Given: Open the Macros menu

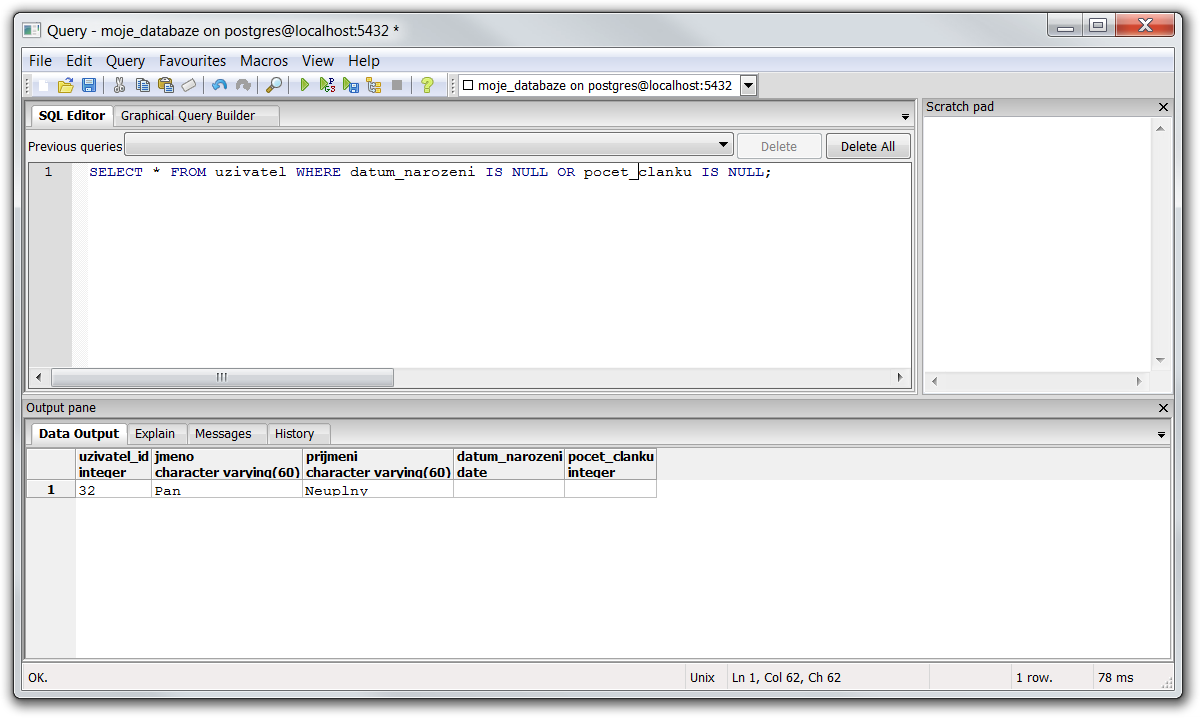Looking at the screenshot, I should [264, 61].
